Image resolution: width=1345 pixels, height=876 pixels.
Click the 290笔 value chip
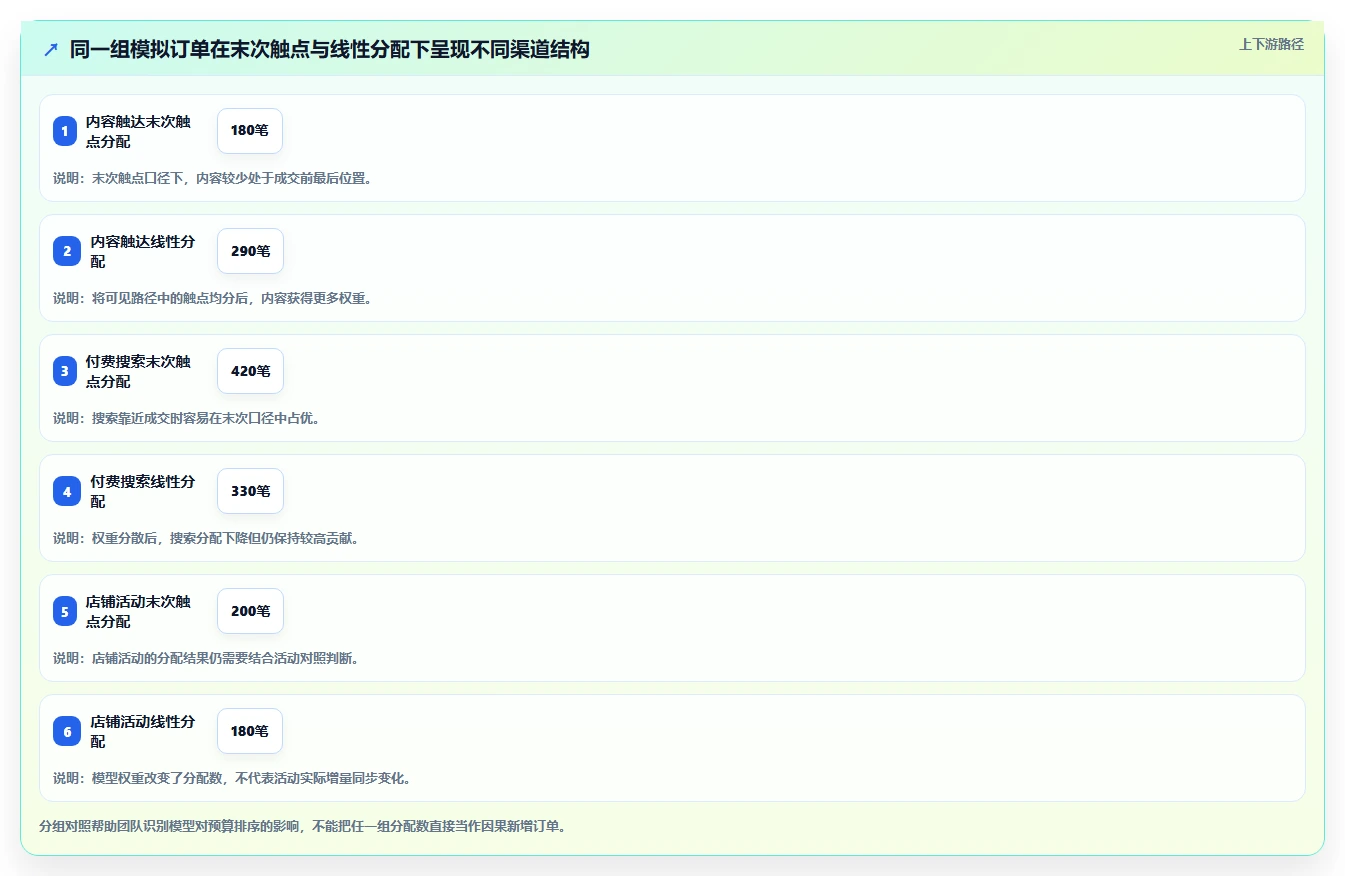coord(250,251)
